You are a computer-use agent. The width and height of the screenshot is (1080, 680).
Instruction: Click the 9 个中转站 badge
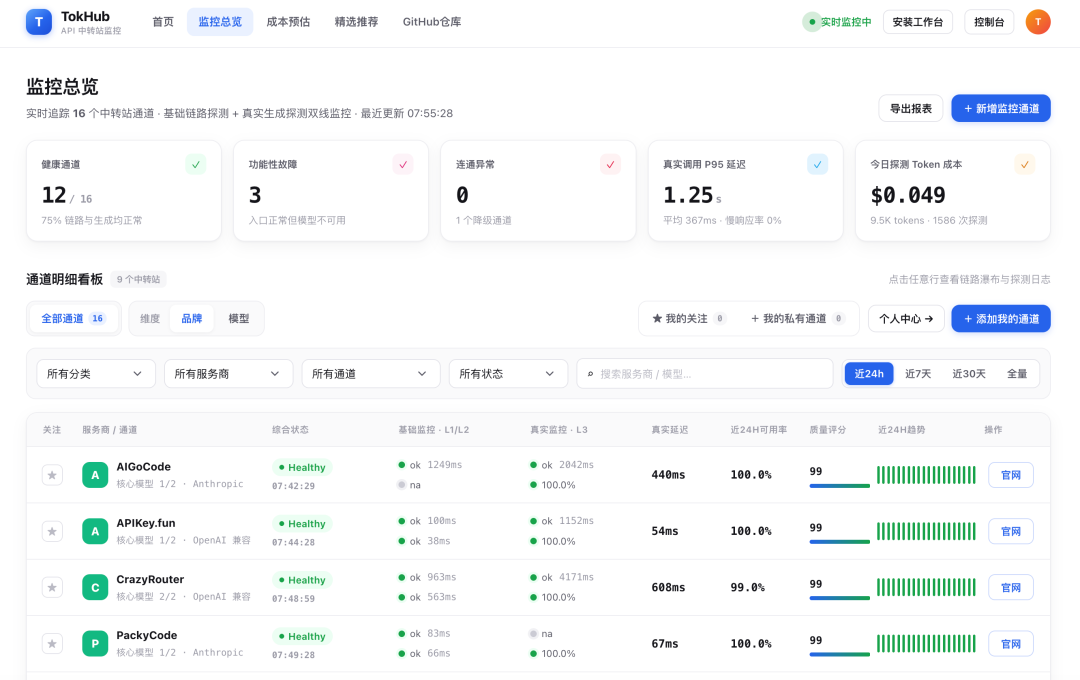coord(138,279)
